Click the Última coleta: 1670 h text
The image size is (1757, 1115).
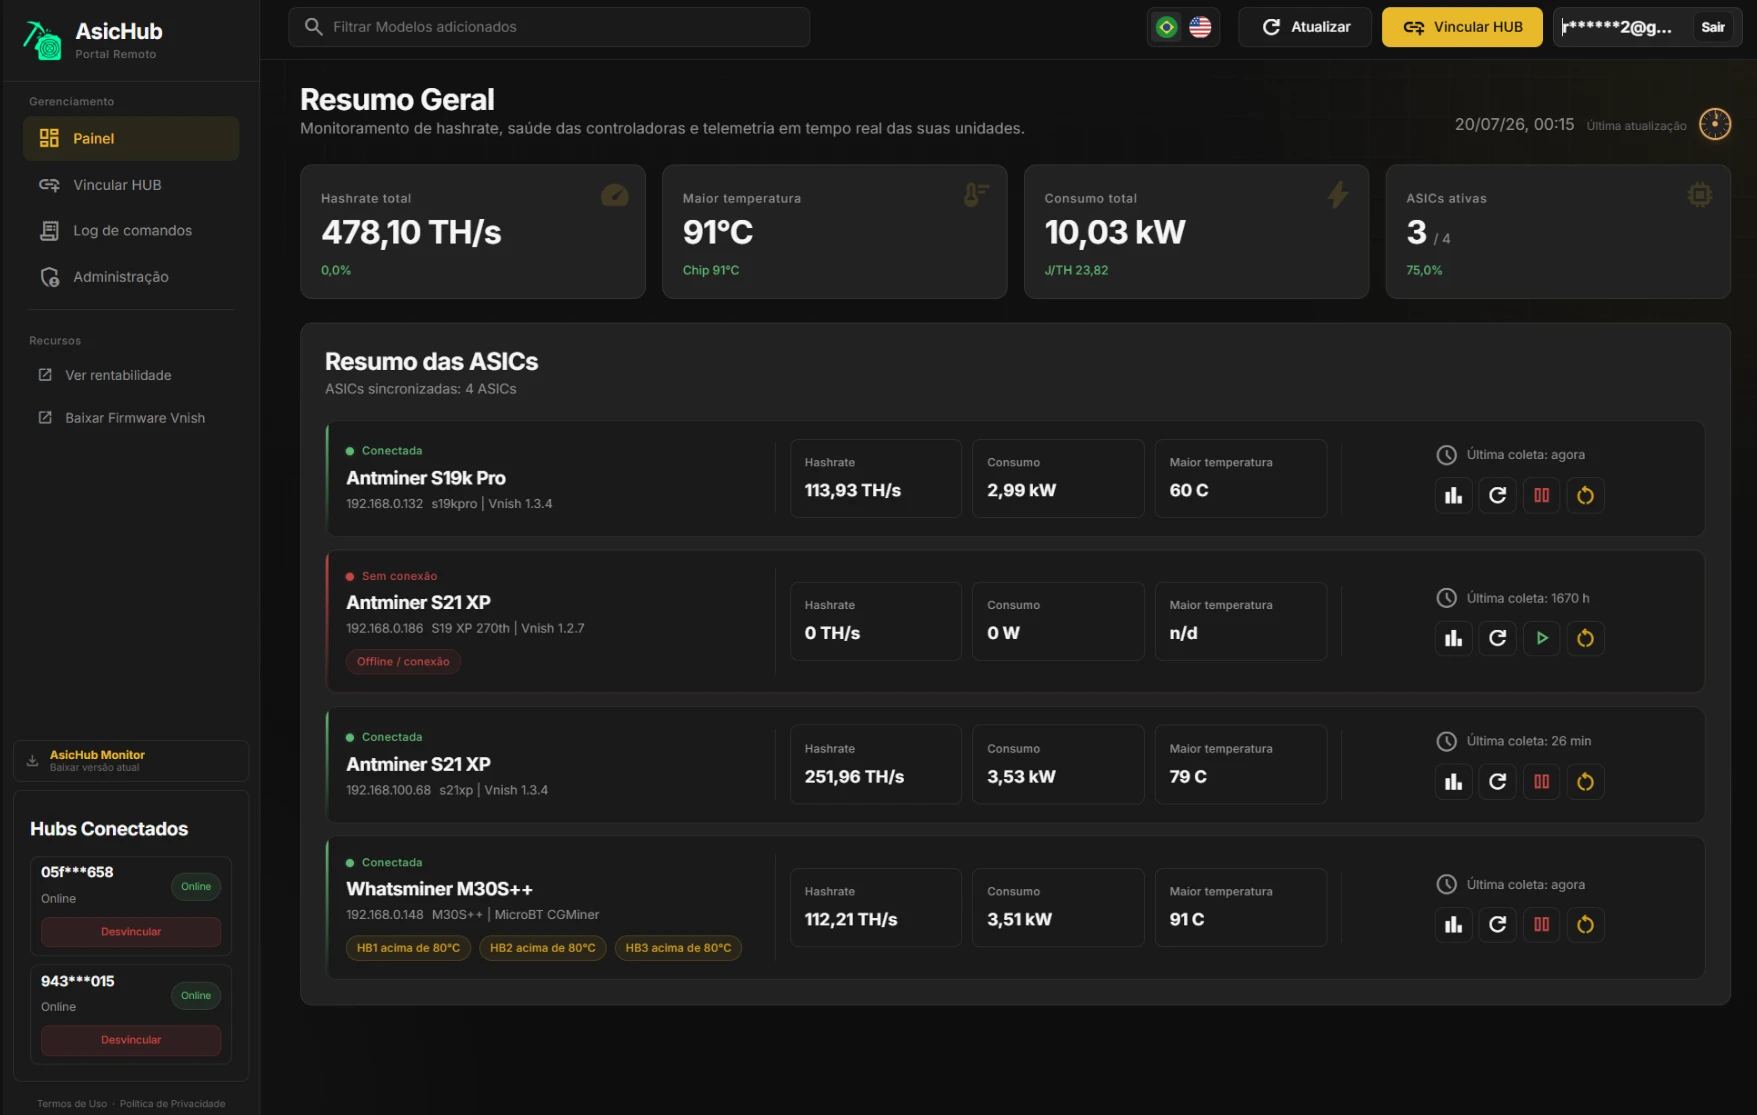coord(1528,598)
